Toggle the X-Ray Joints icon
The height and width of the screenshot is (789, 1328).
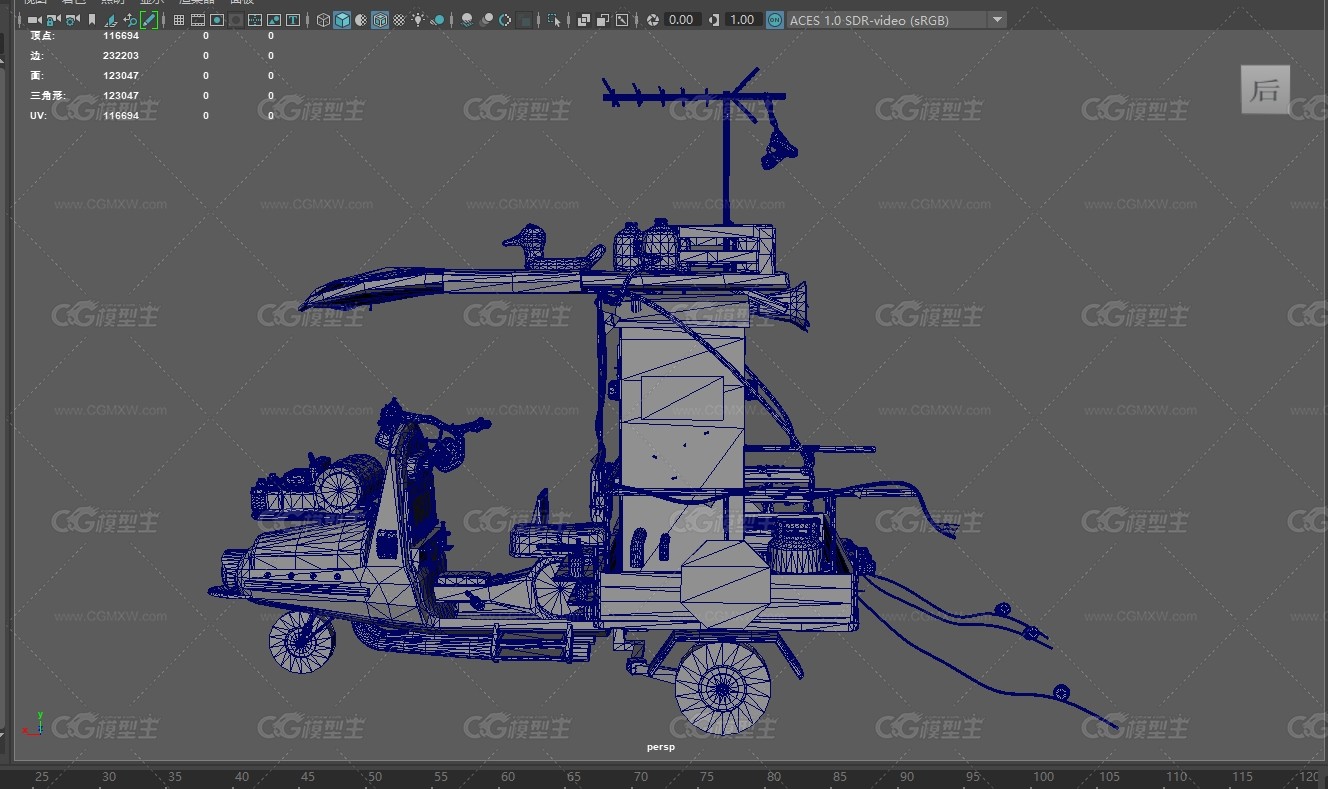pyautogui.click(x=622, y=20)
